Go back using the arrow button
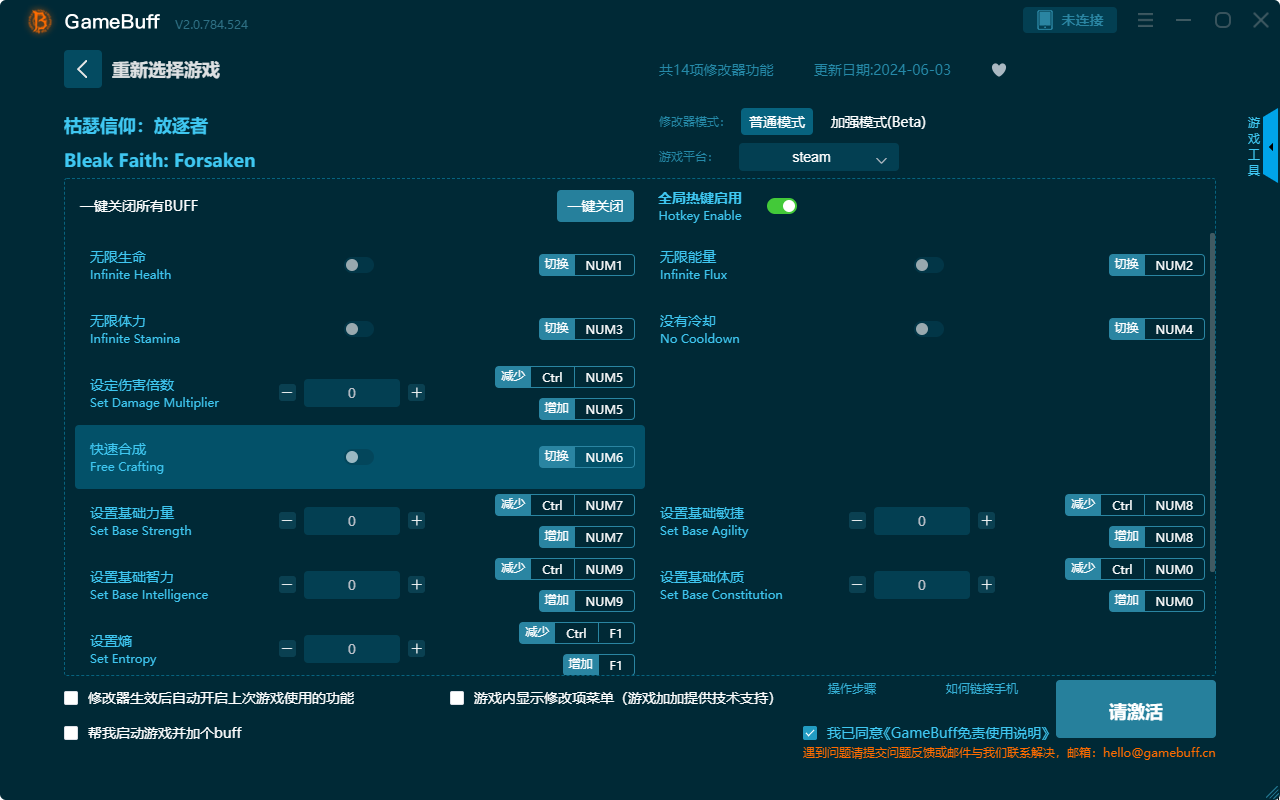 [x=83, y=69]
